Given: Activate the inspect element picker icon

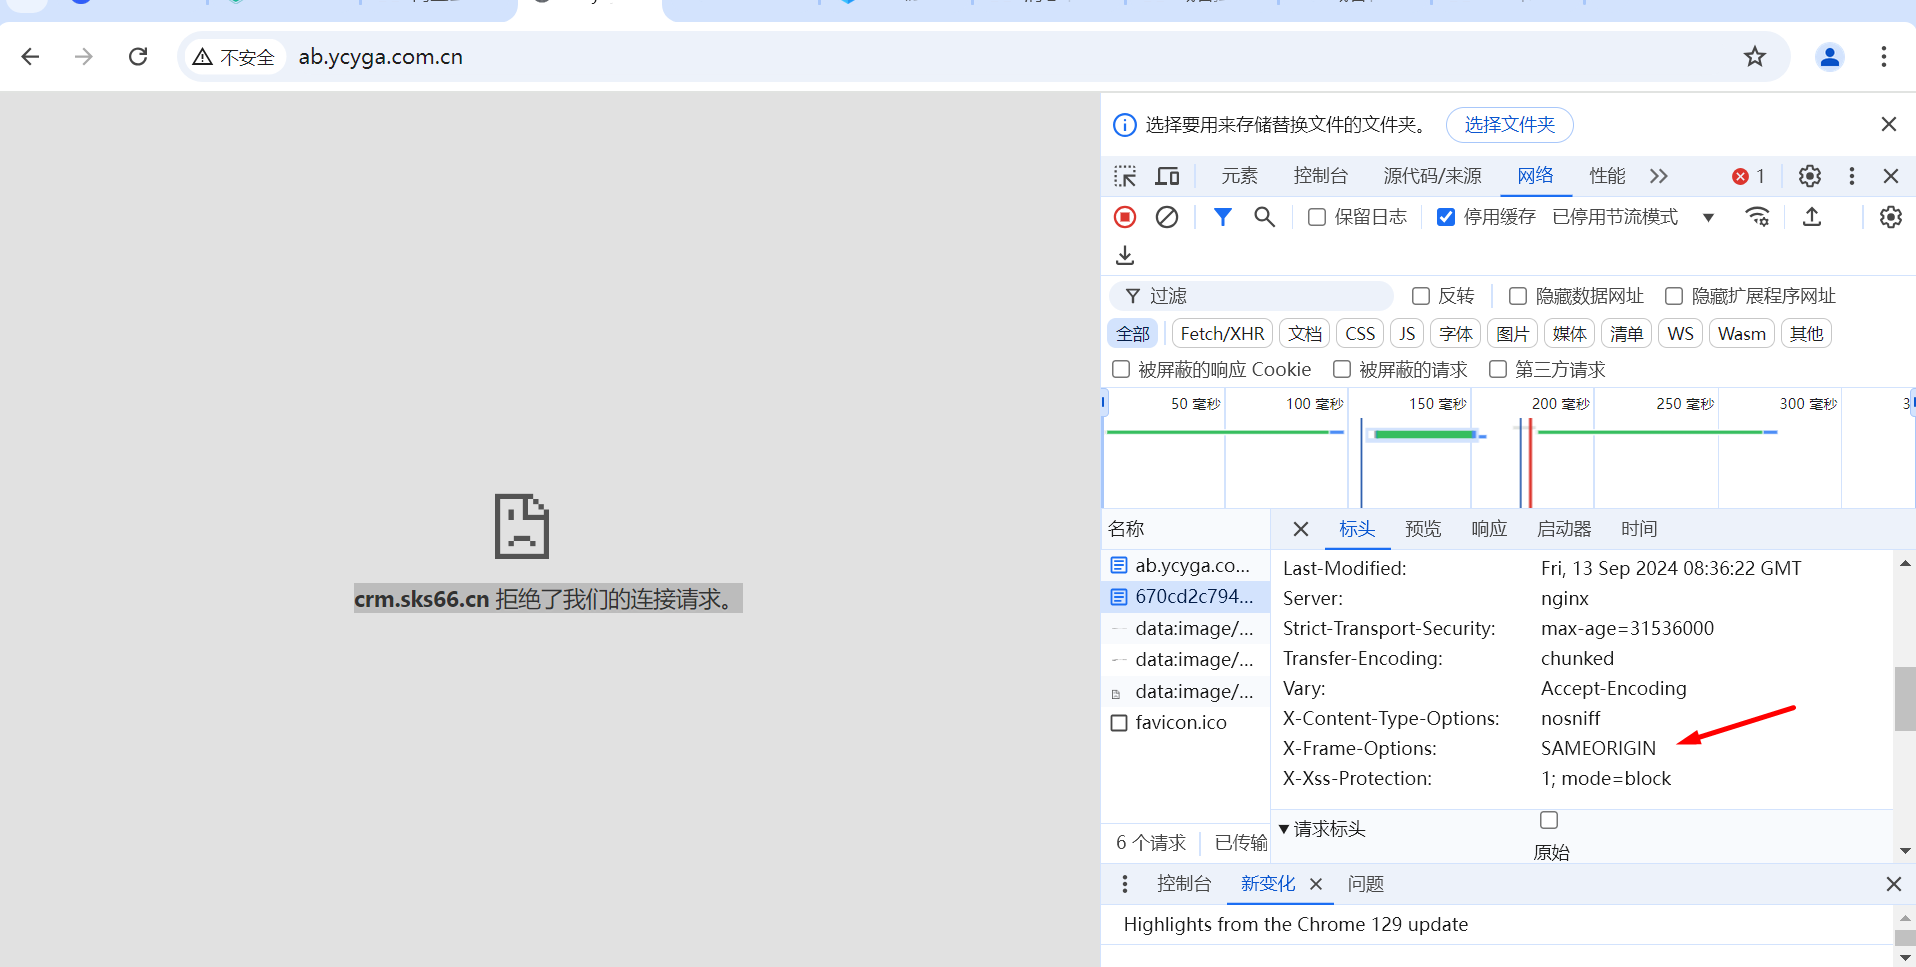Looking at the screenshot, I should pos(1125,176).
